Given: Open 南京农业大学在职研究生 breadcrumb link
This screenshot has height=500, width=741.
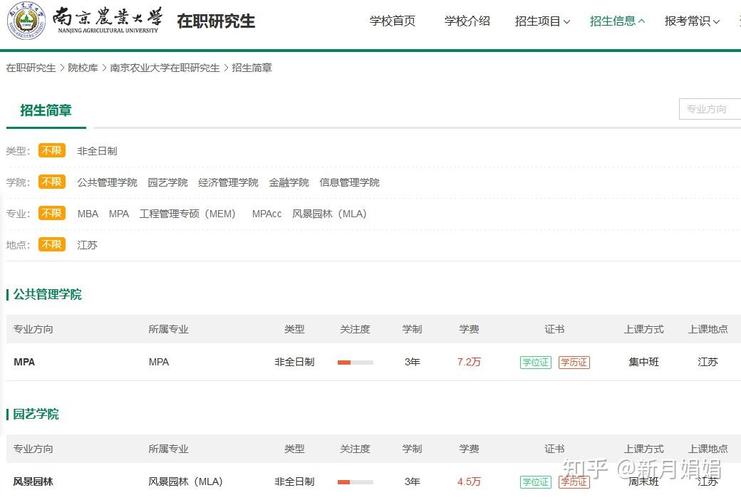Looking at the screenshot, I should pos(165,68).
